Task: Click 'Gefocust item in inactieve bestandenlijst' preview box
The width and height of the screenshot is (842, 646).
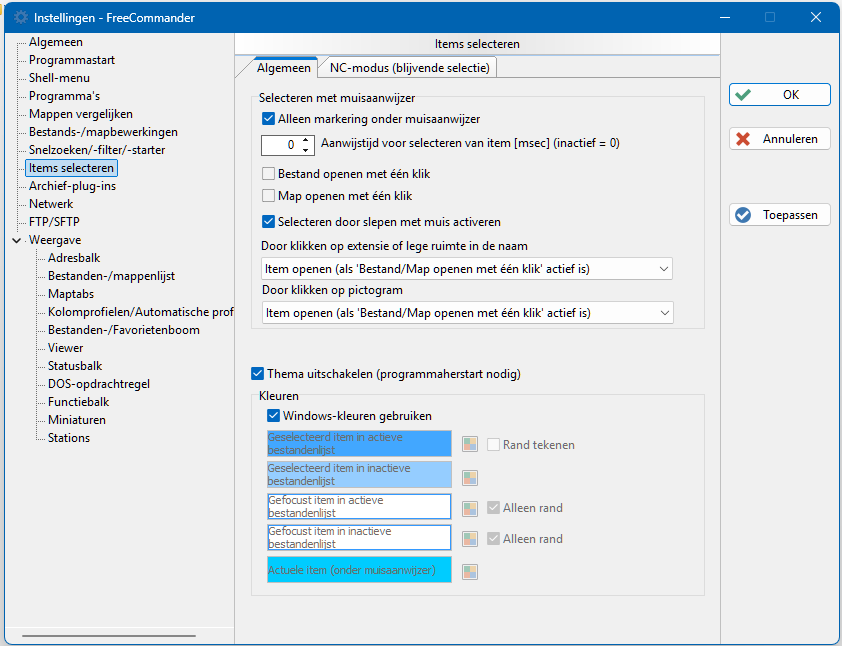Action: coord(359,538)
